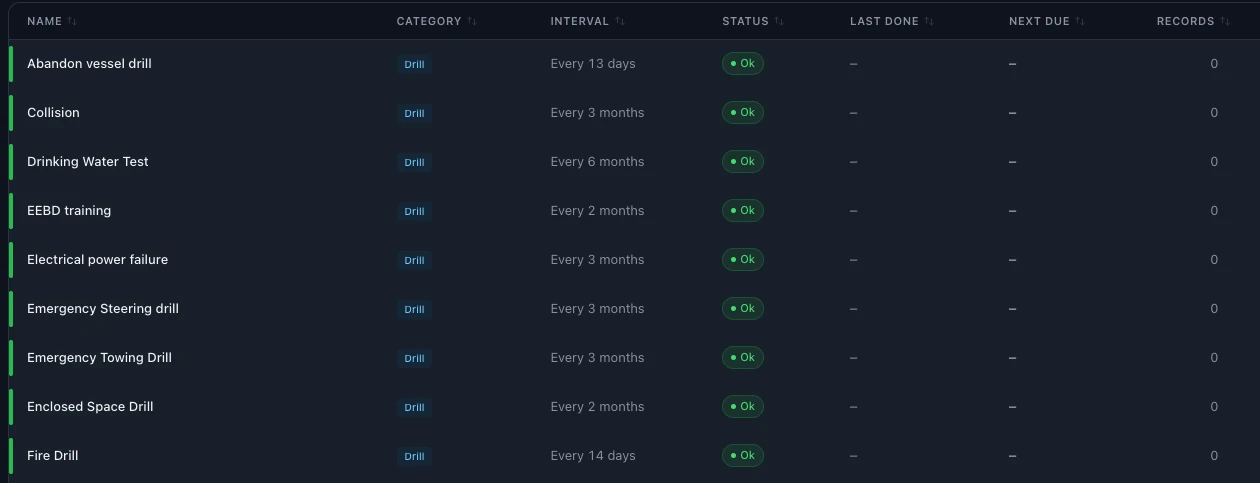Sort by the NEXT DUE column arrows icon
Viewport: 1260px width, 483px height.
(x=1080, y=21)
